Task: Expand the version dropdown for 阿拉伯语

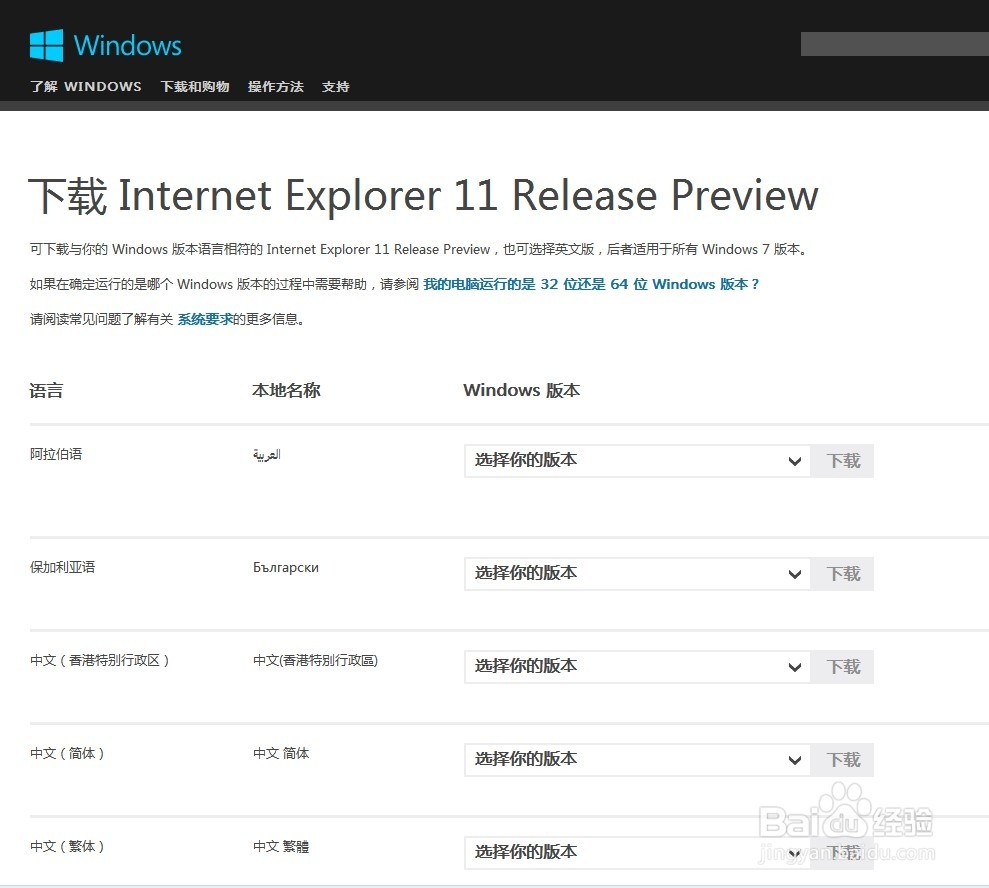Action: pyautogui.click(x=637, y=461)
